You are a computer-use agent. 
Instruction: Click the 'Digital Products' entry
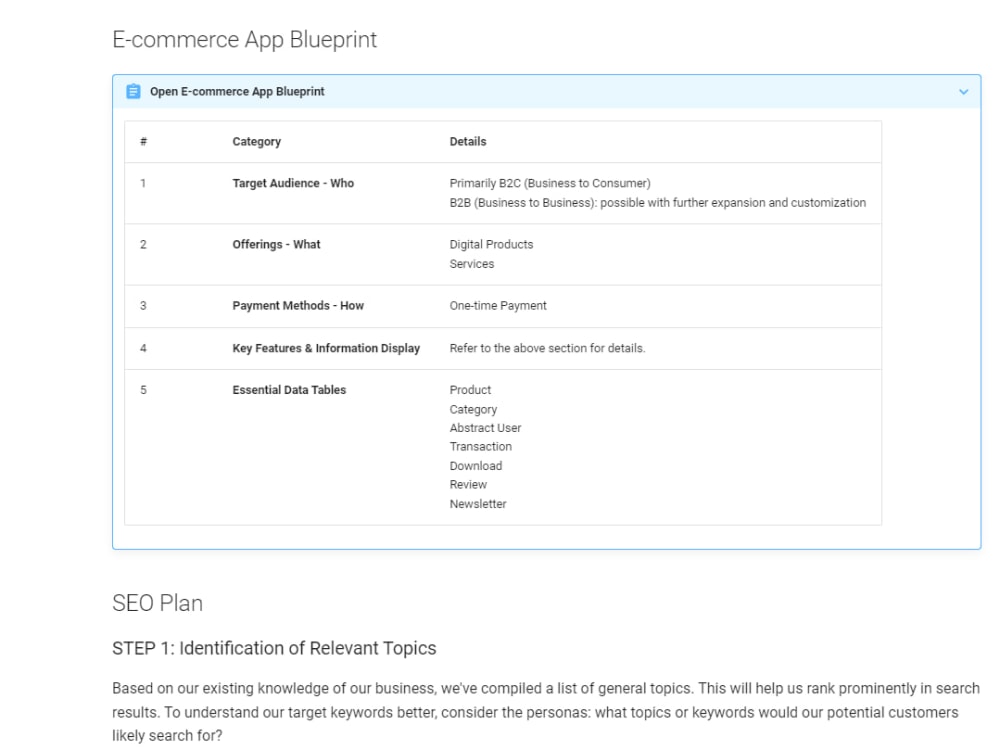[491, 244]
